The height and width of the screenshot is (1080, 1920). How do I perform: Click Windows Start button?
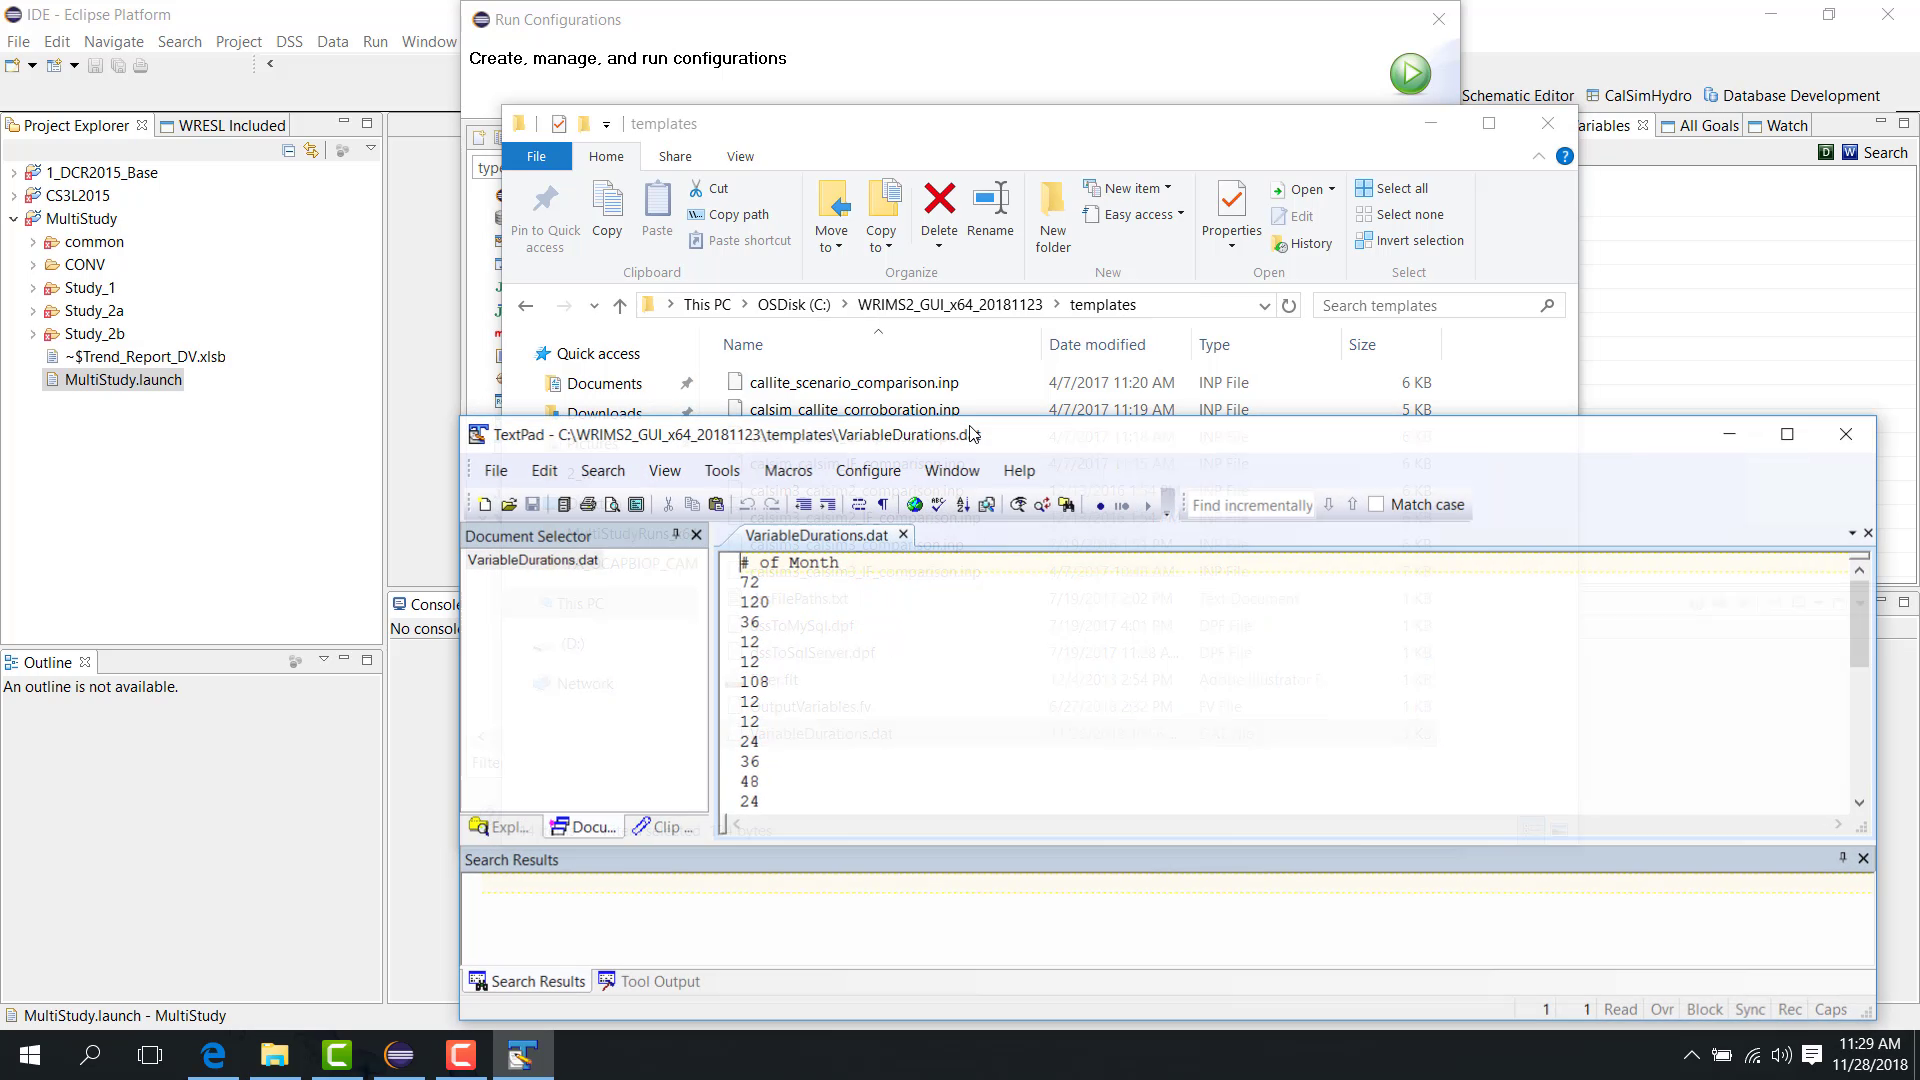pyautogui.click(x=30, y=1055)
